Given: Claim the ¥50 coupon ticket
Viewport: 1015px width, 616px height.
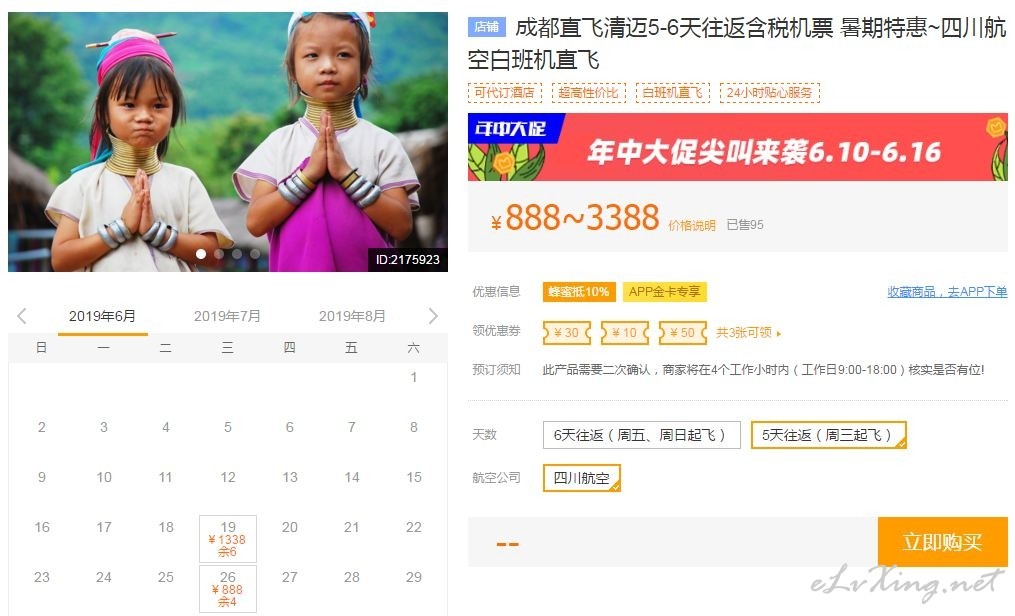Looking at the screenshot, I should coord(682,333).
